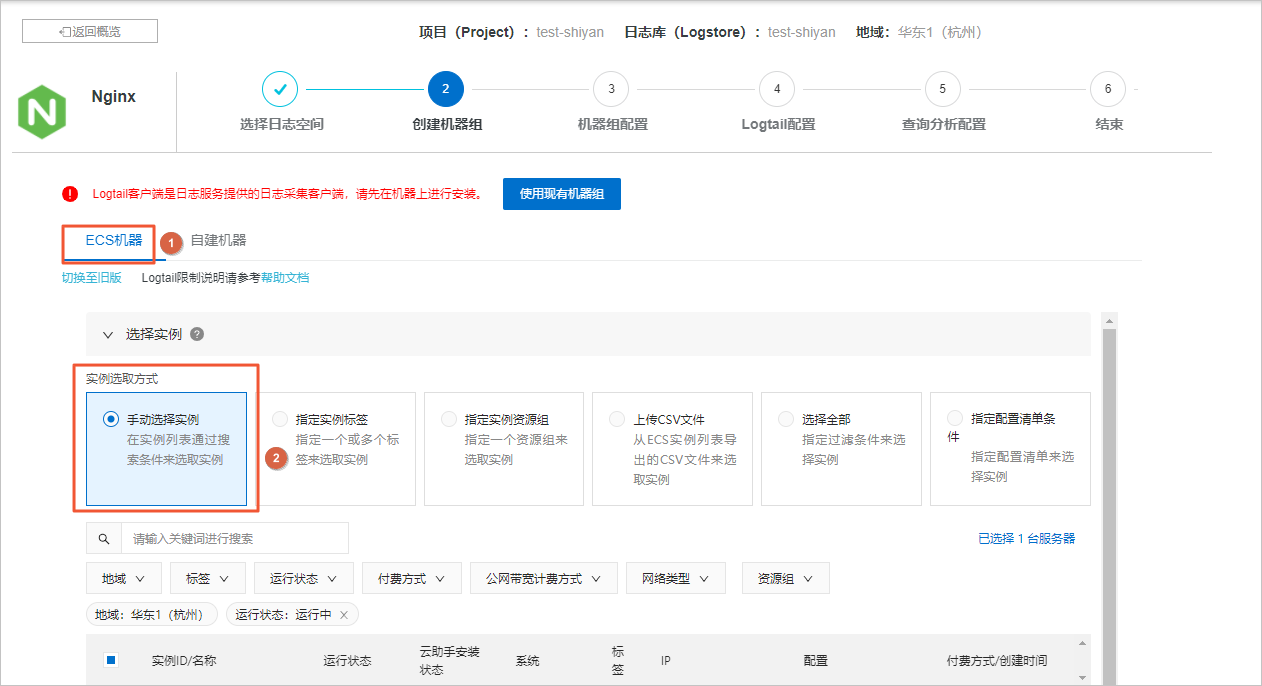Viewport: 1262px width, 686px height.
Task: Select the 上传CSV文件 radio option
Action: 617,420
